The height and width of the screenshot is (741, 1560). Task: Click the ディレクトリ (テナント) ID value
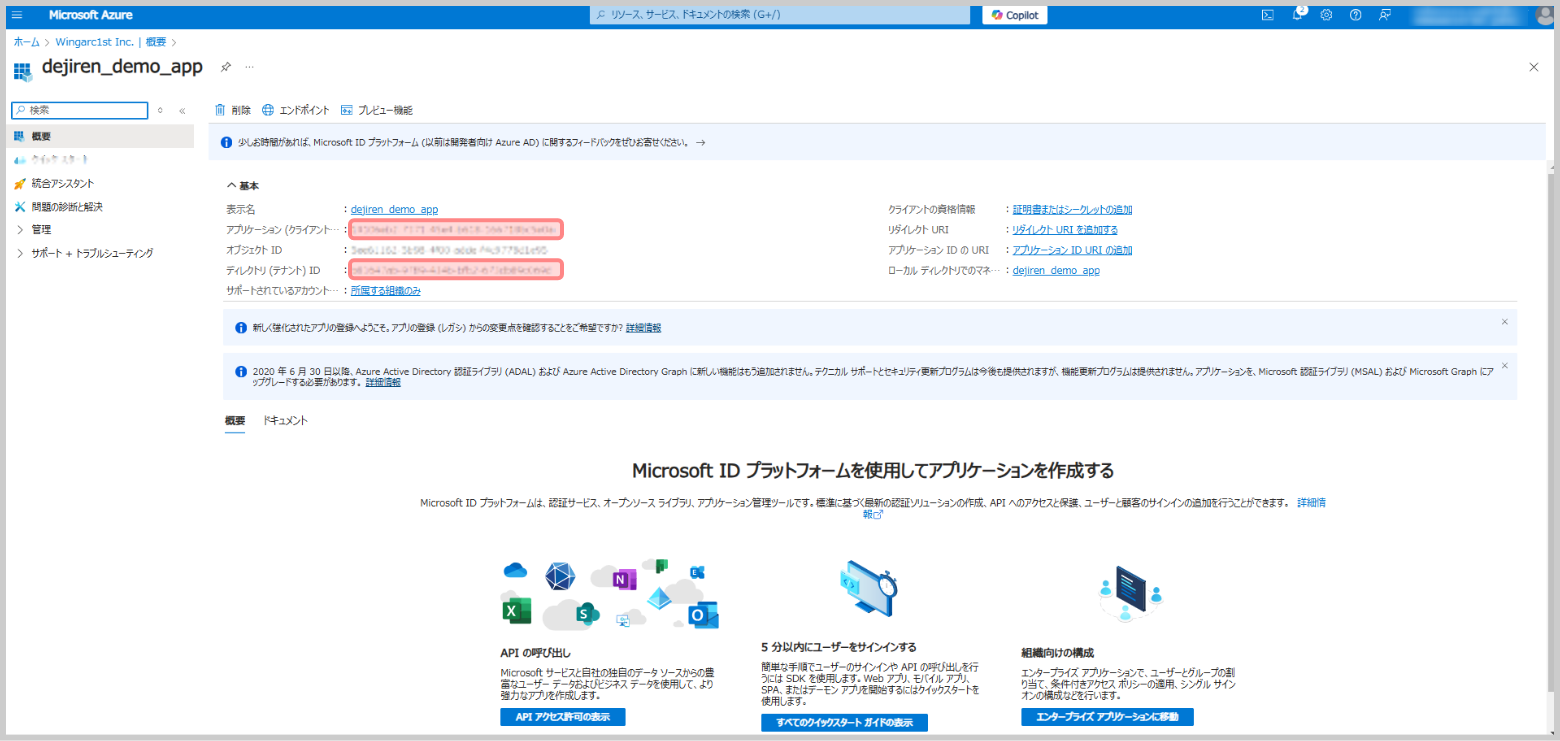455,270
